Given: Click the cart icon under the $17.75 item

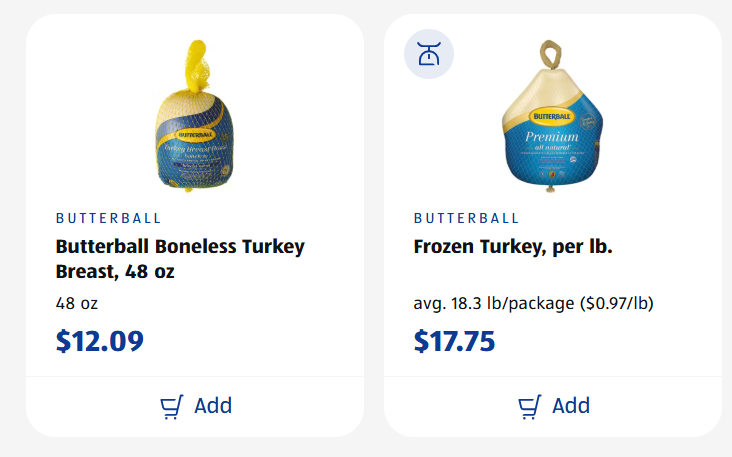Looking at the screenshot, I should [530, 406].
